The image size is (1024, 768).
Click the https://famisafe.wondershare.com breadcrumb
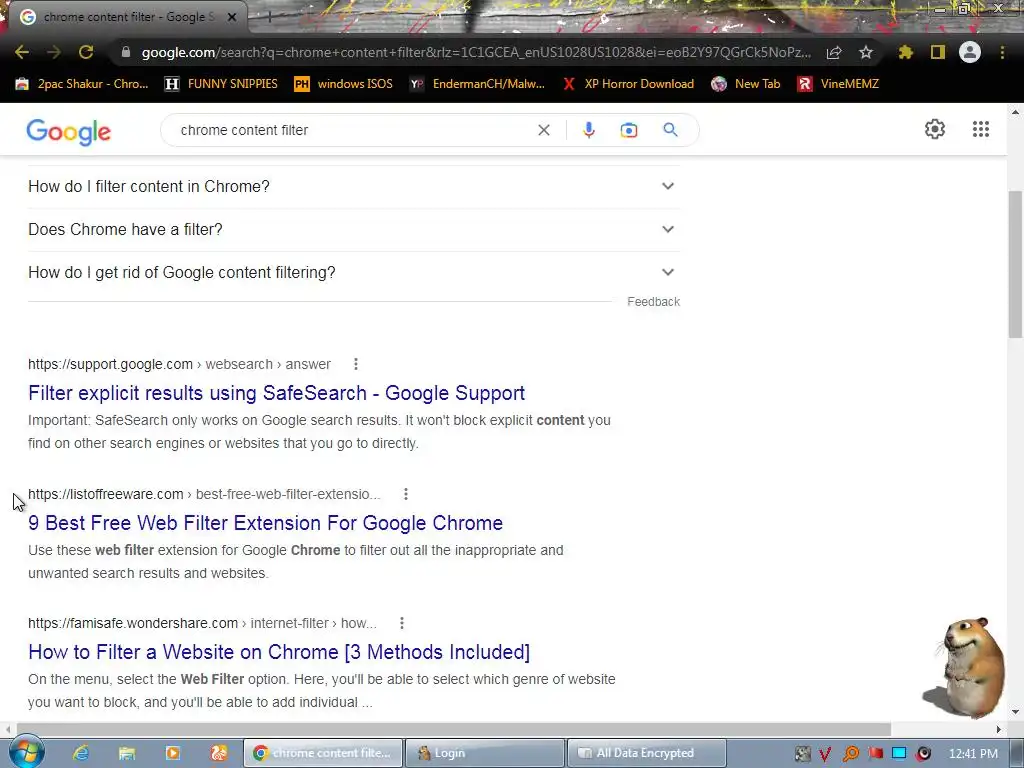[x=133, y=624]
